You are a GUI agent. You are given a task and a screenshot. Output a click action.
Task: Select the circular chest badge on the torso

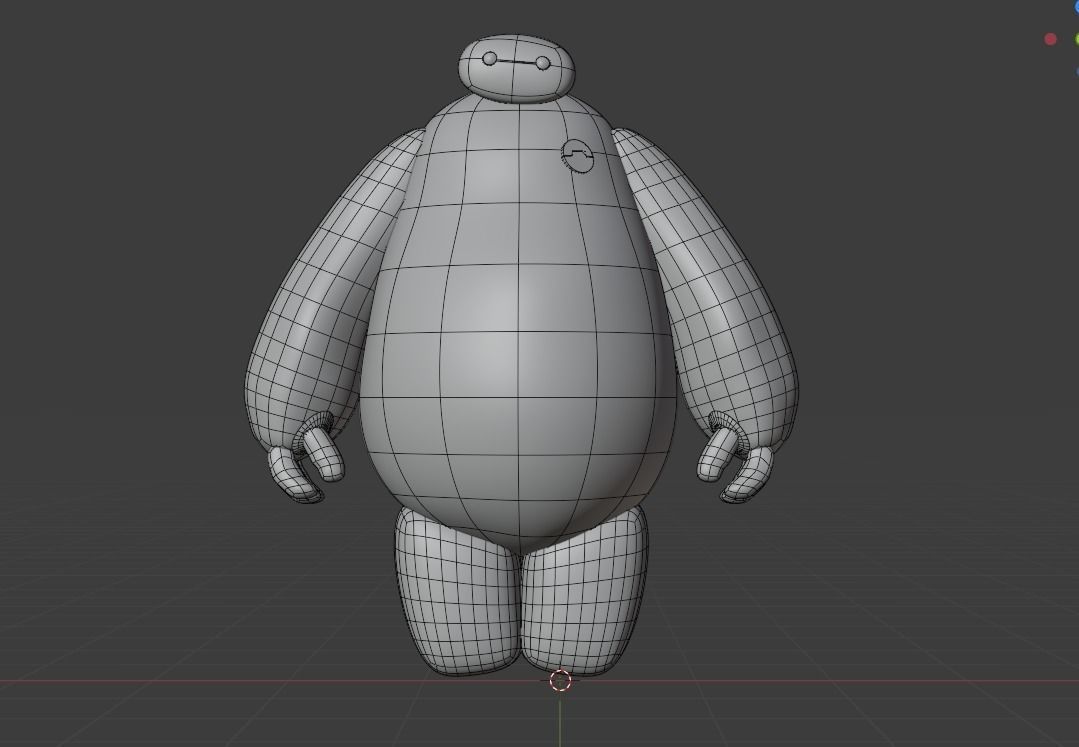tap(577, 156)
